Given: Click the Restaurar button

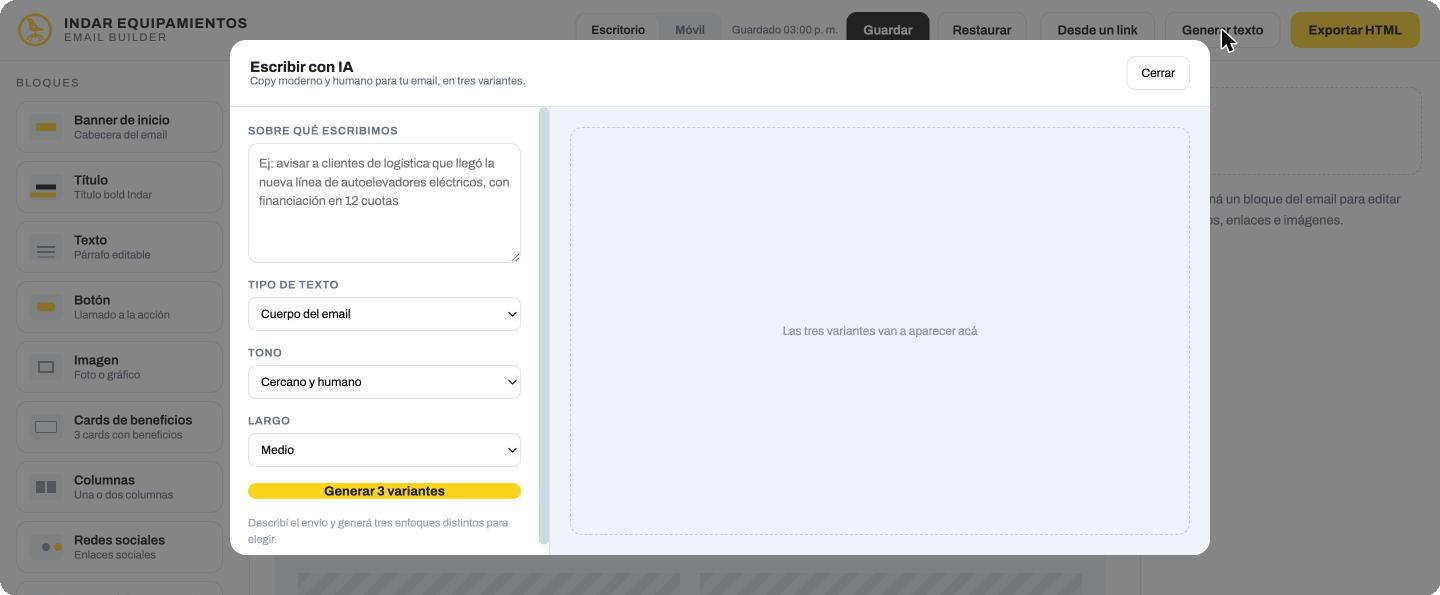Looking at the screenshot, I should coord(981,30).
